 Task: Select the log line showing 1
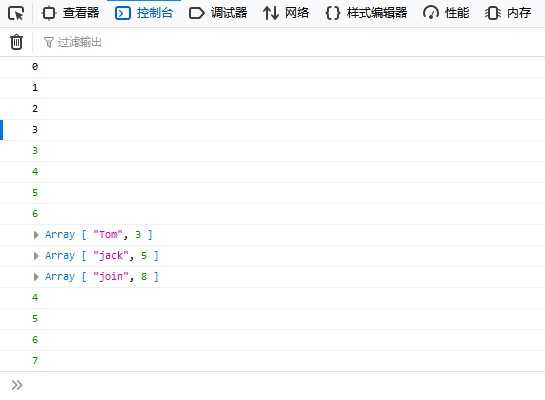tap(272, 88)
